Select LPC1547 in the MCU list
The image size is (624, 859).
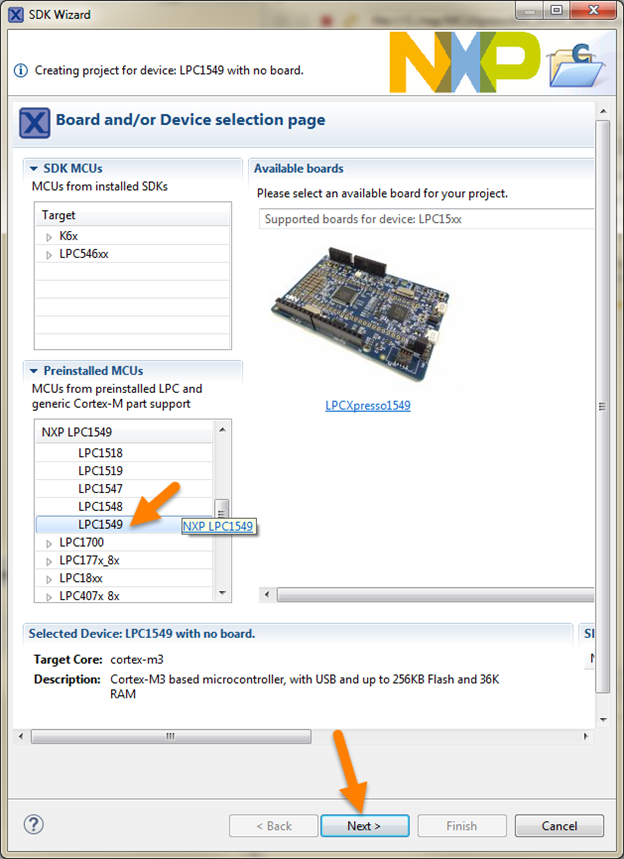coord(124,489)
